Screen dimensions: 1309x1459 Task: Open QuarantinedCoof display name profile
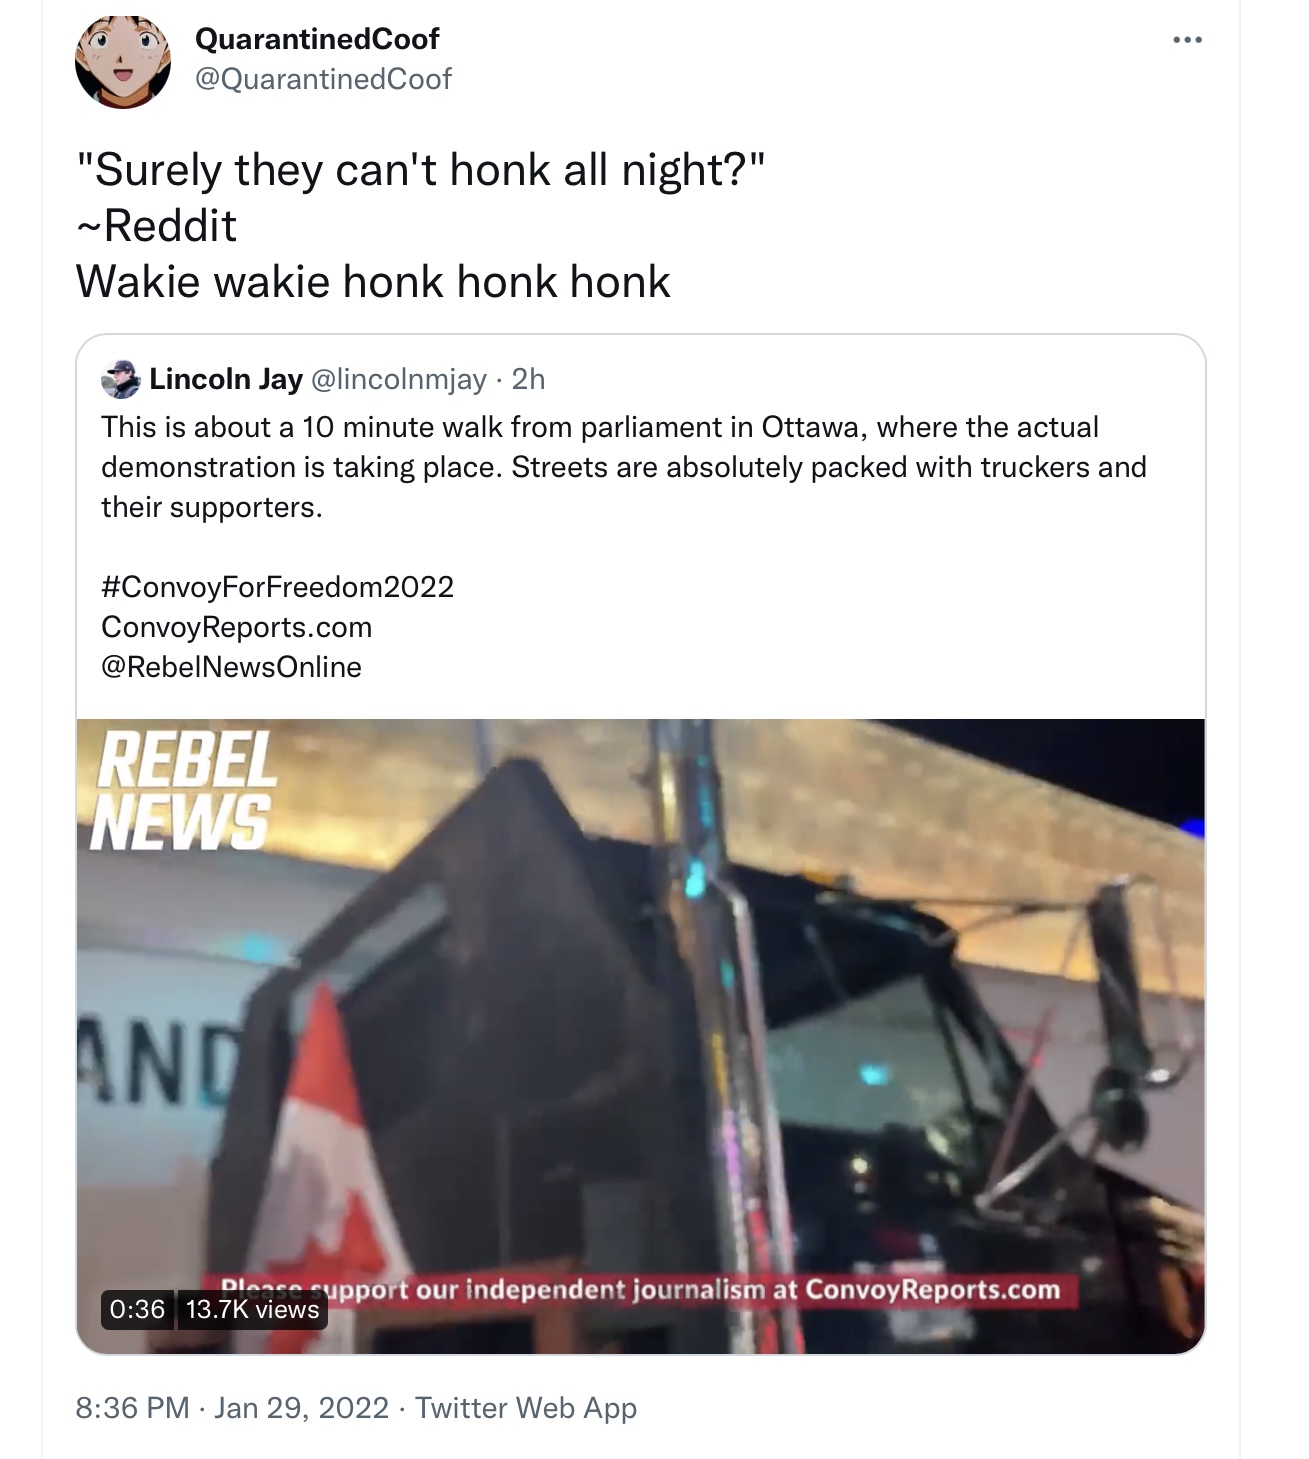317,39
